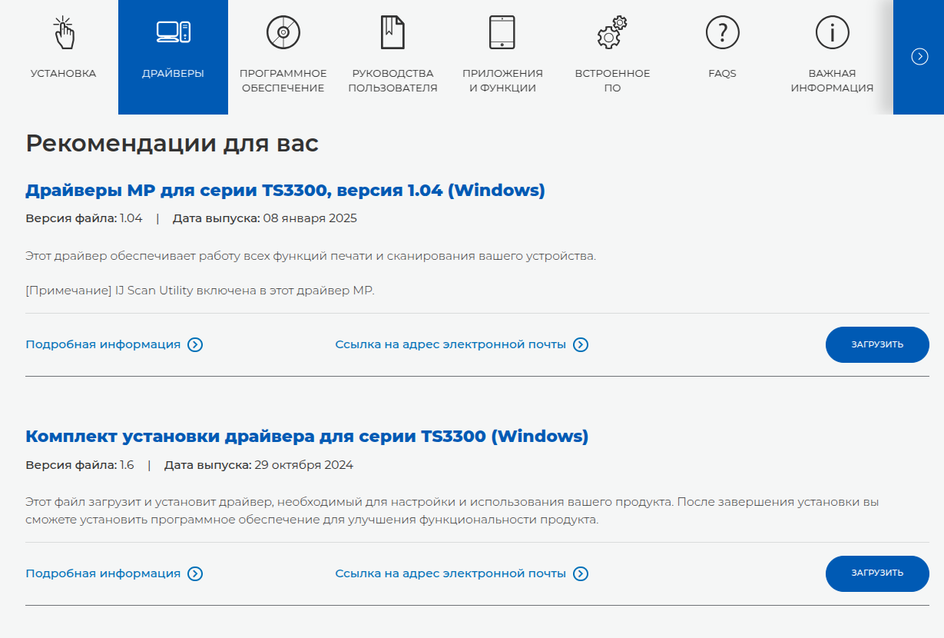Download the MP drivers version 1.04

coord(877,345)
